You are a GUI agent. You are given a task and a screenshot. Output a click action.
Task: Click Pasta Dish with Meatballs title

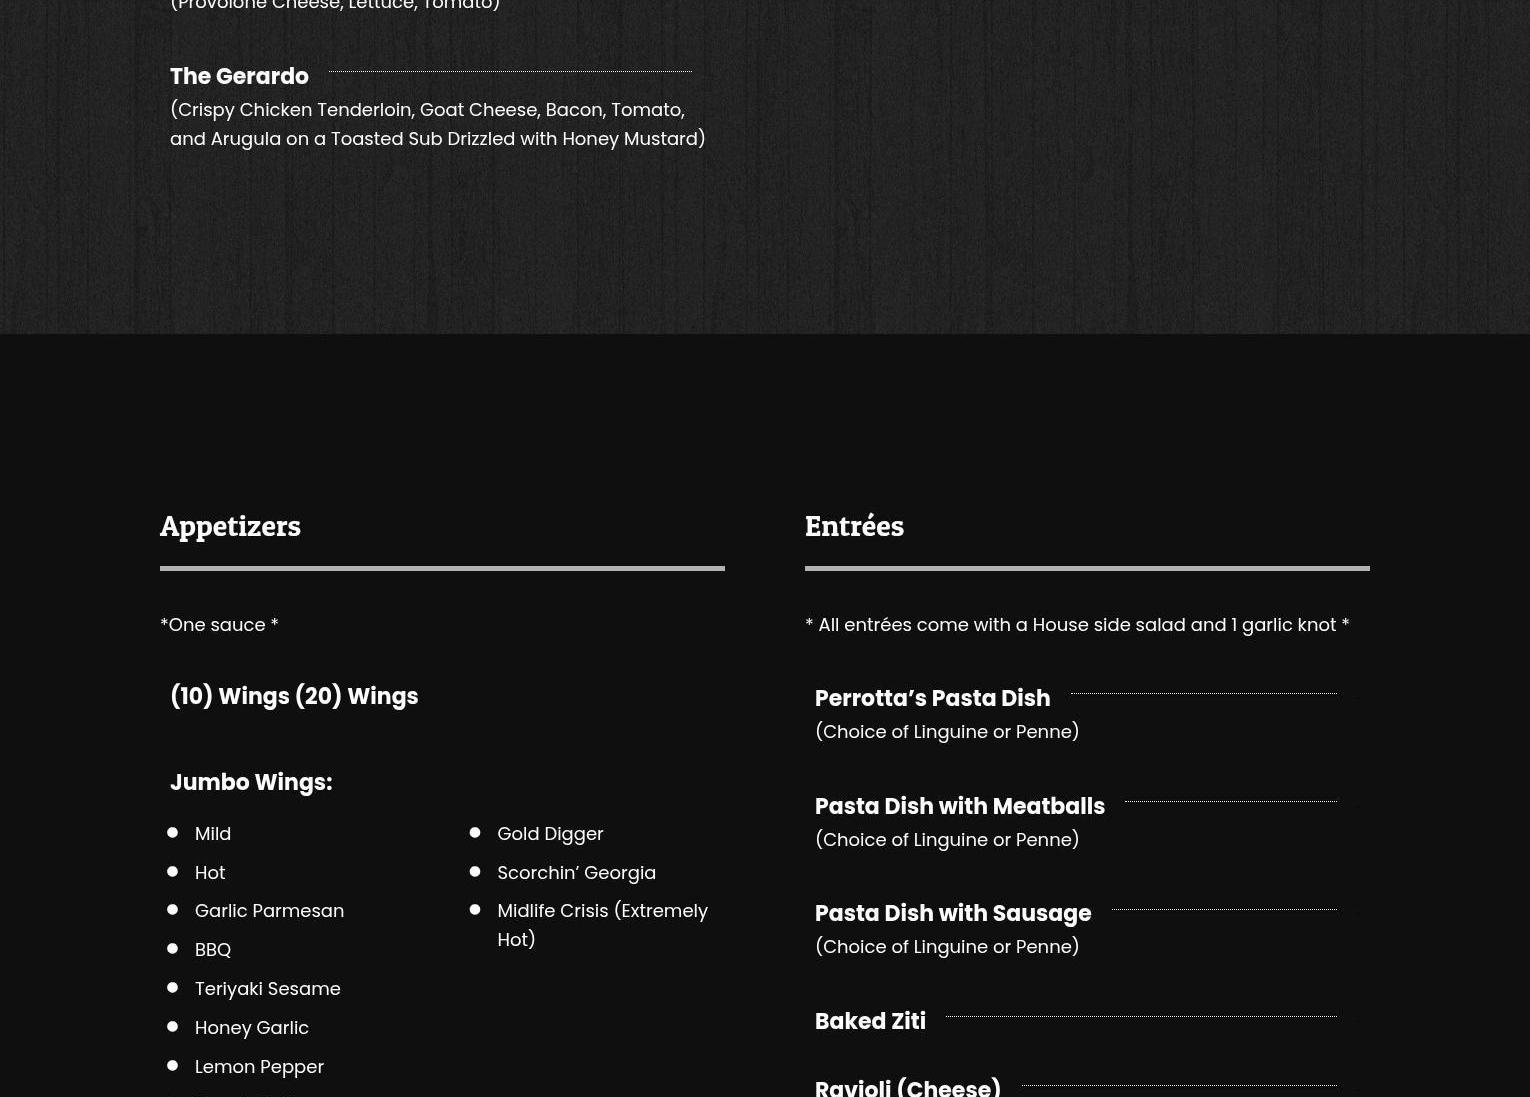pyautogui.click(x=959, y=806)
